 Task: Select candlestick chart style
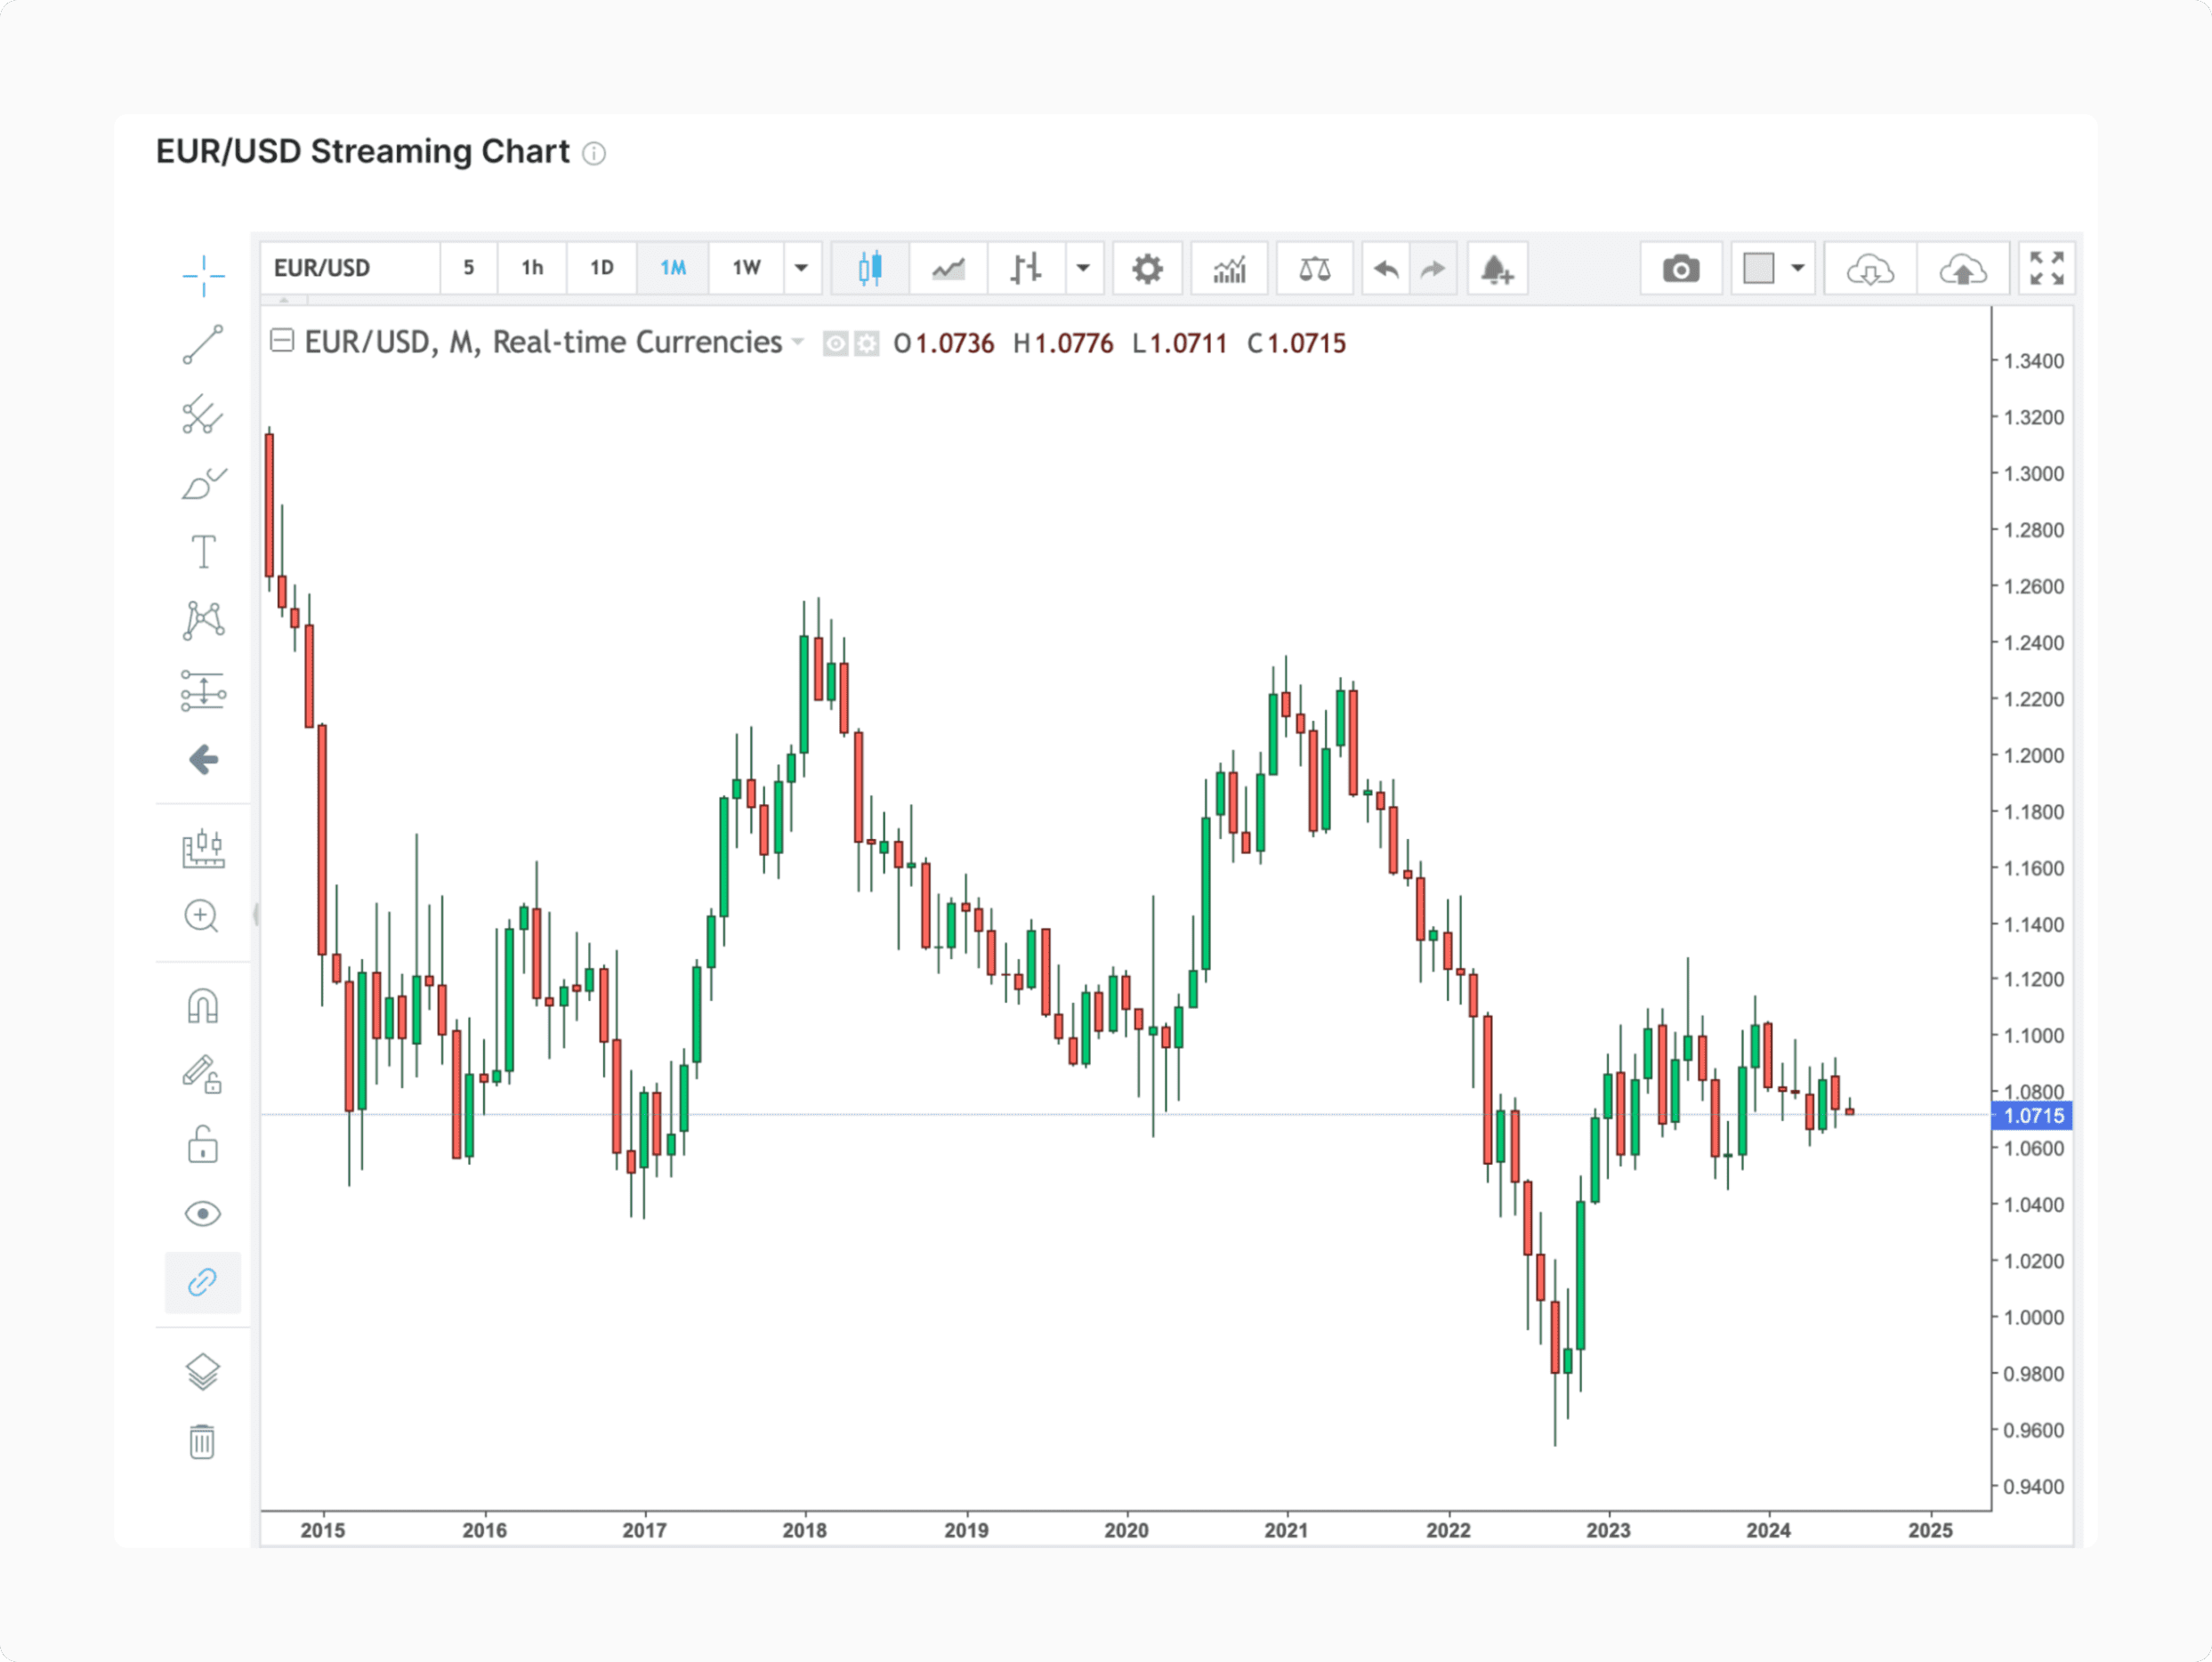(x=870, y=268)
